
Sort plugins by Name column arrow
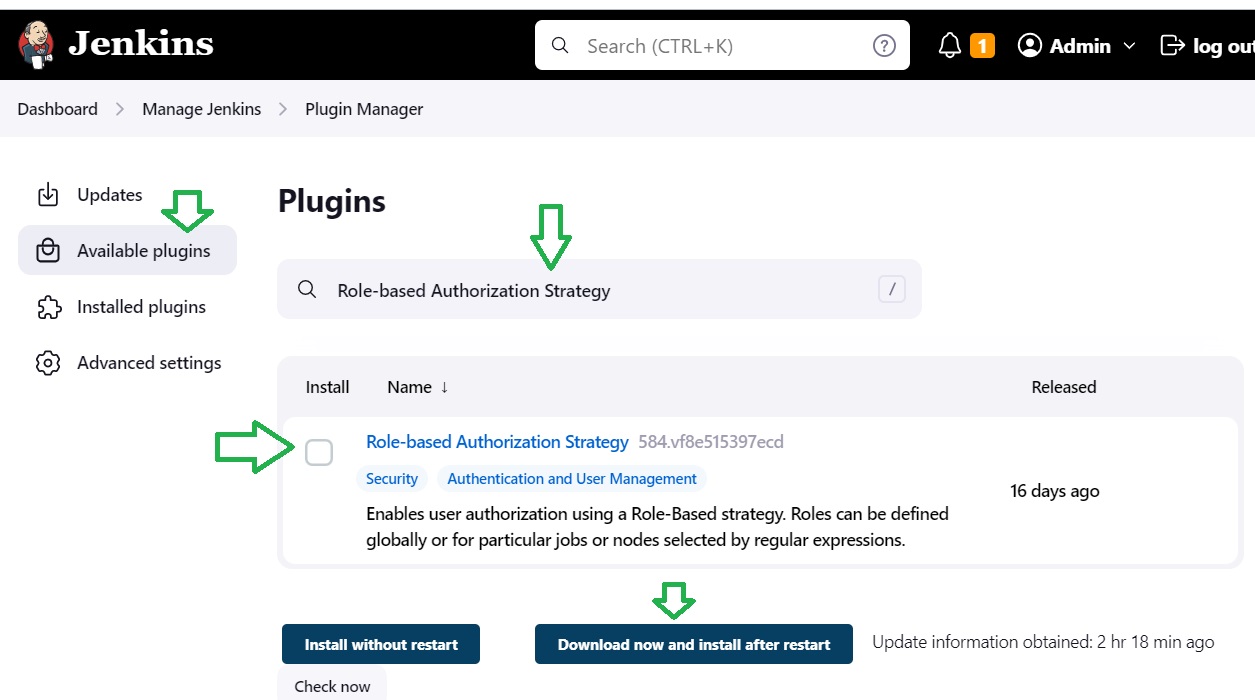[444, 387]
